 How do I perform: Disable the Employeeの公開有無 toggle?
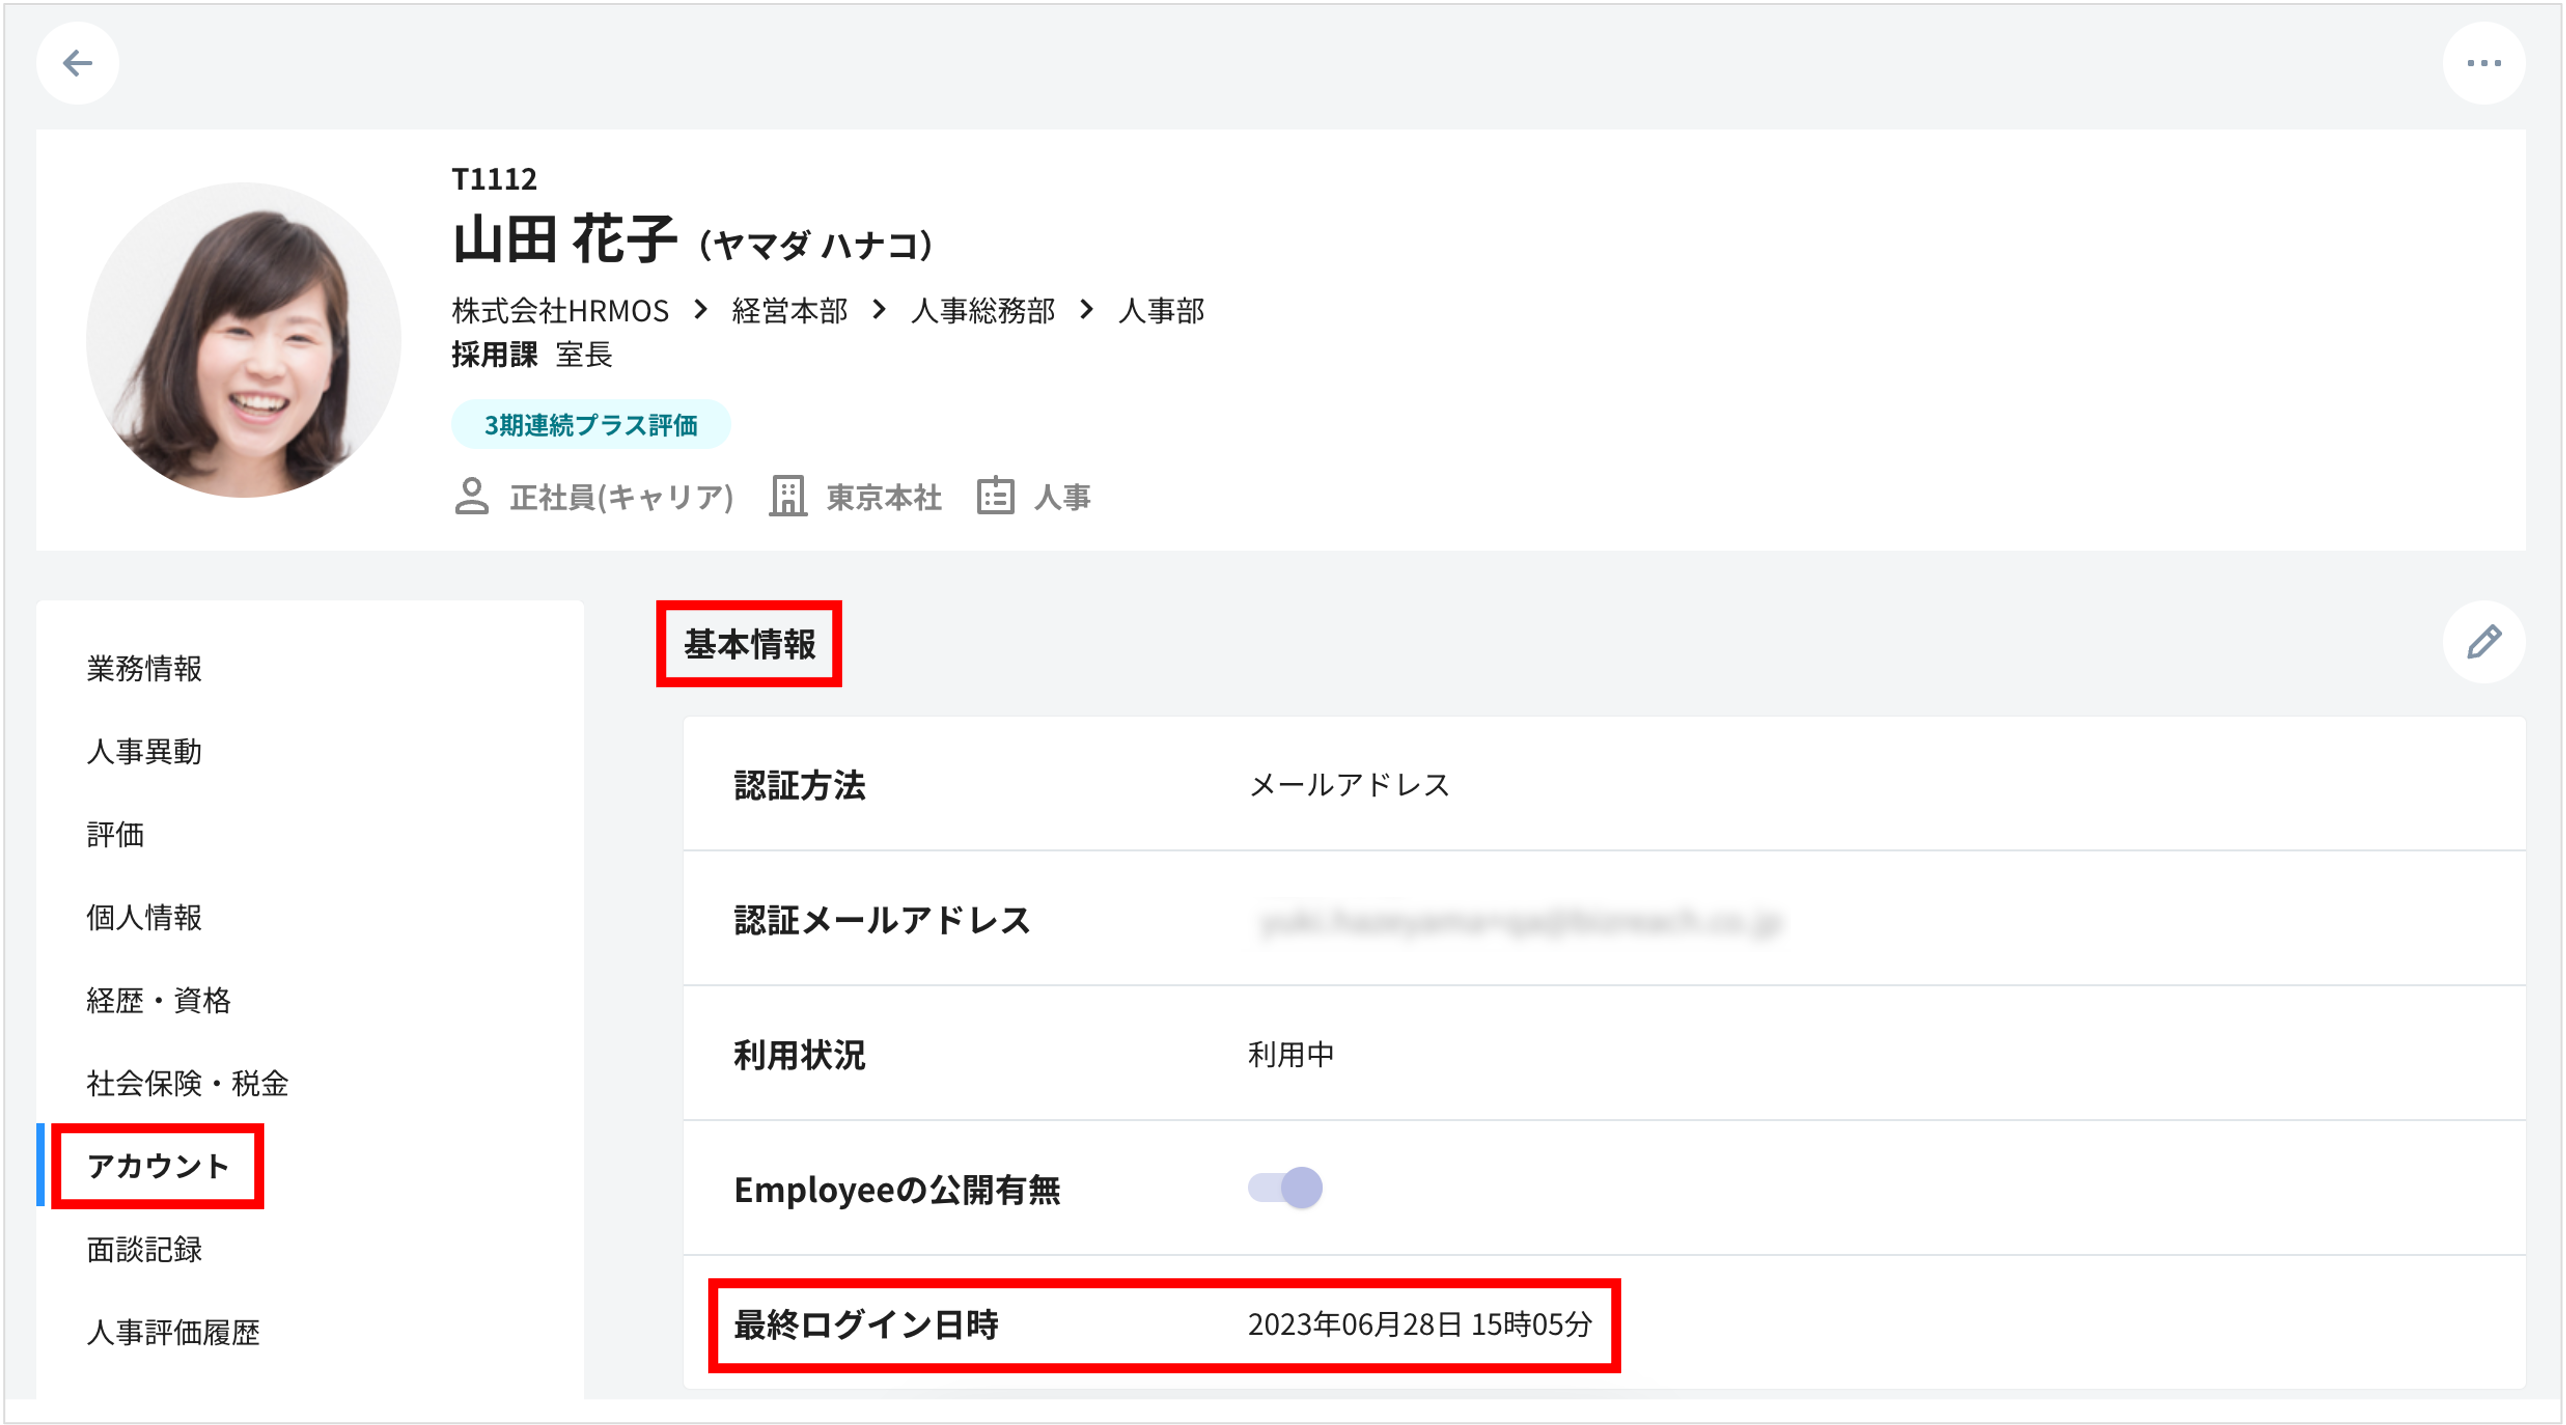[1283, 1189]
